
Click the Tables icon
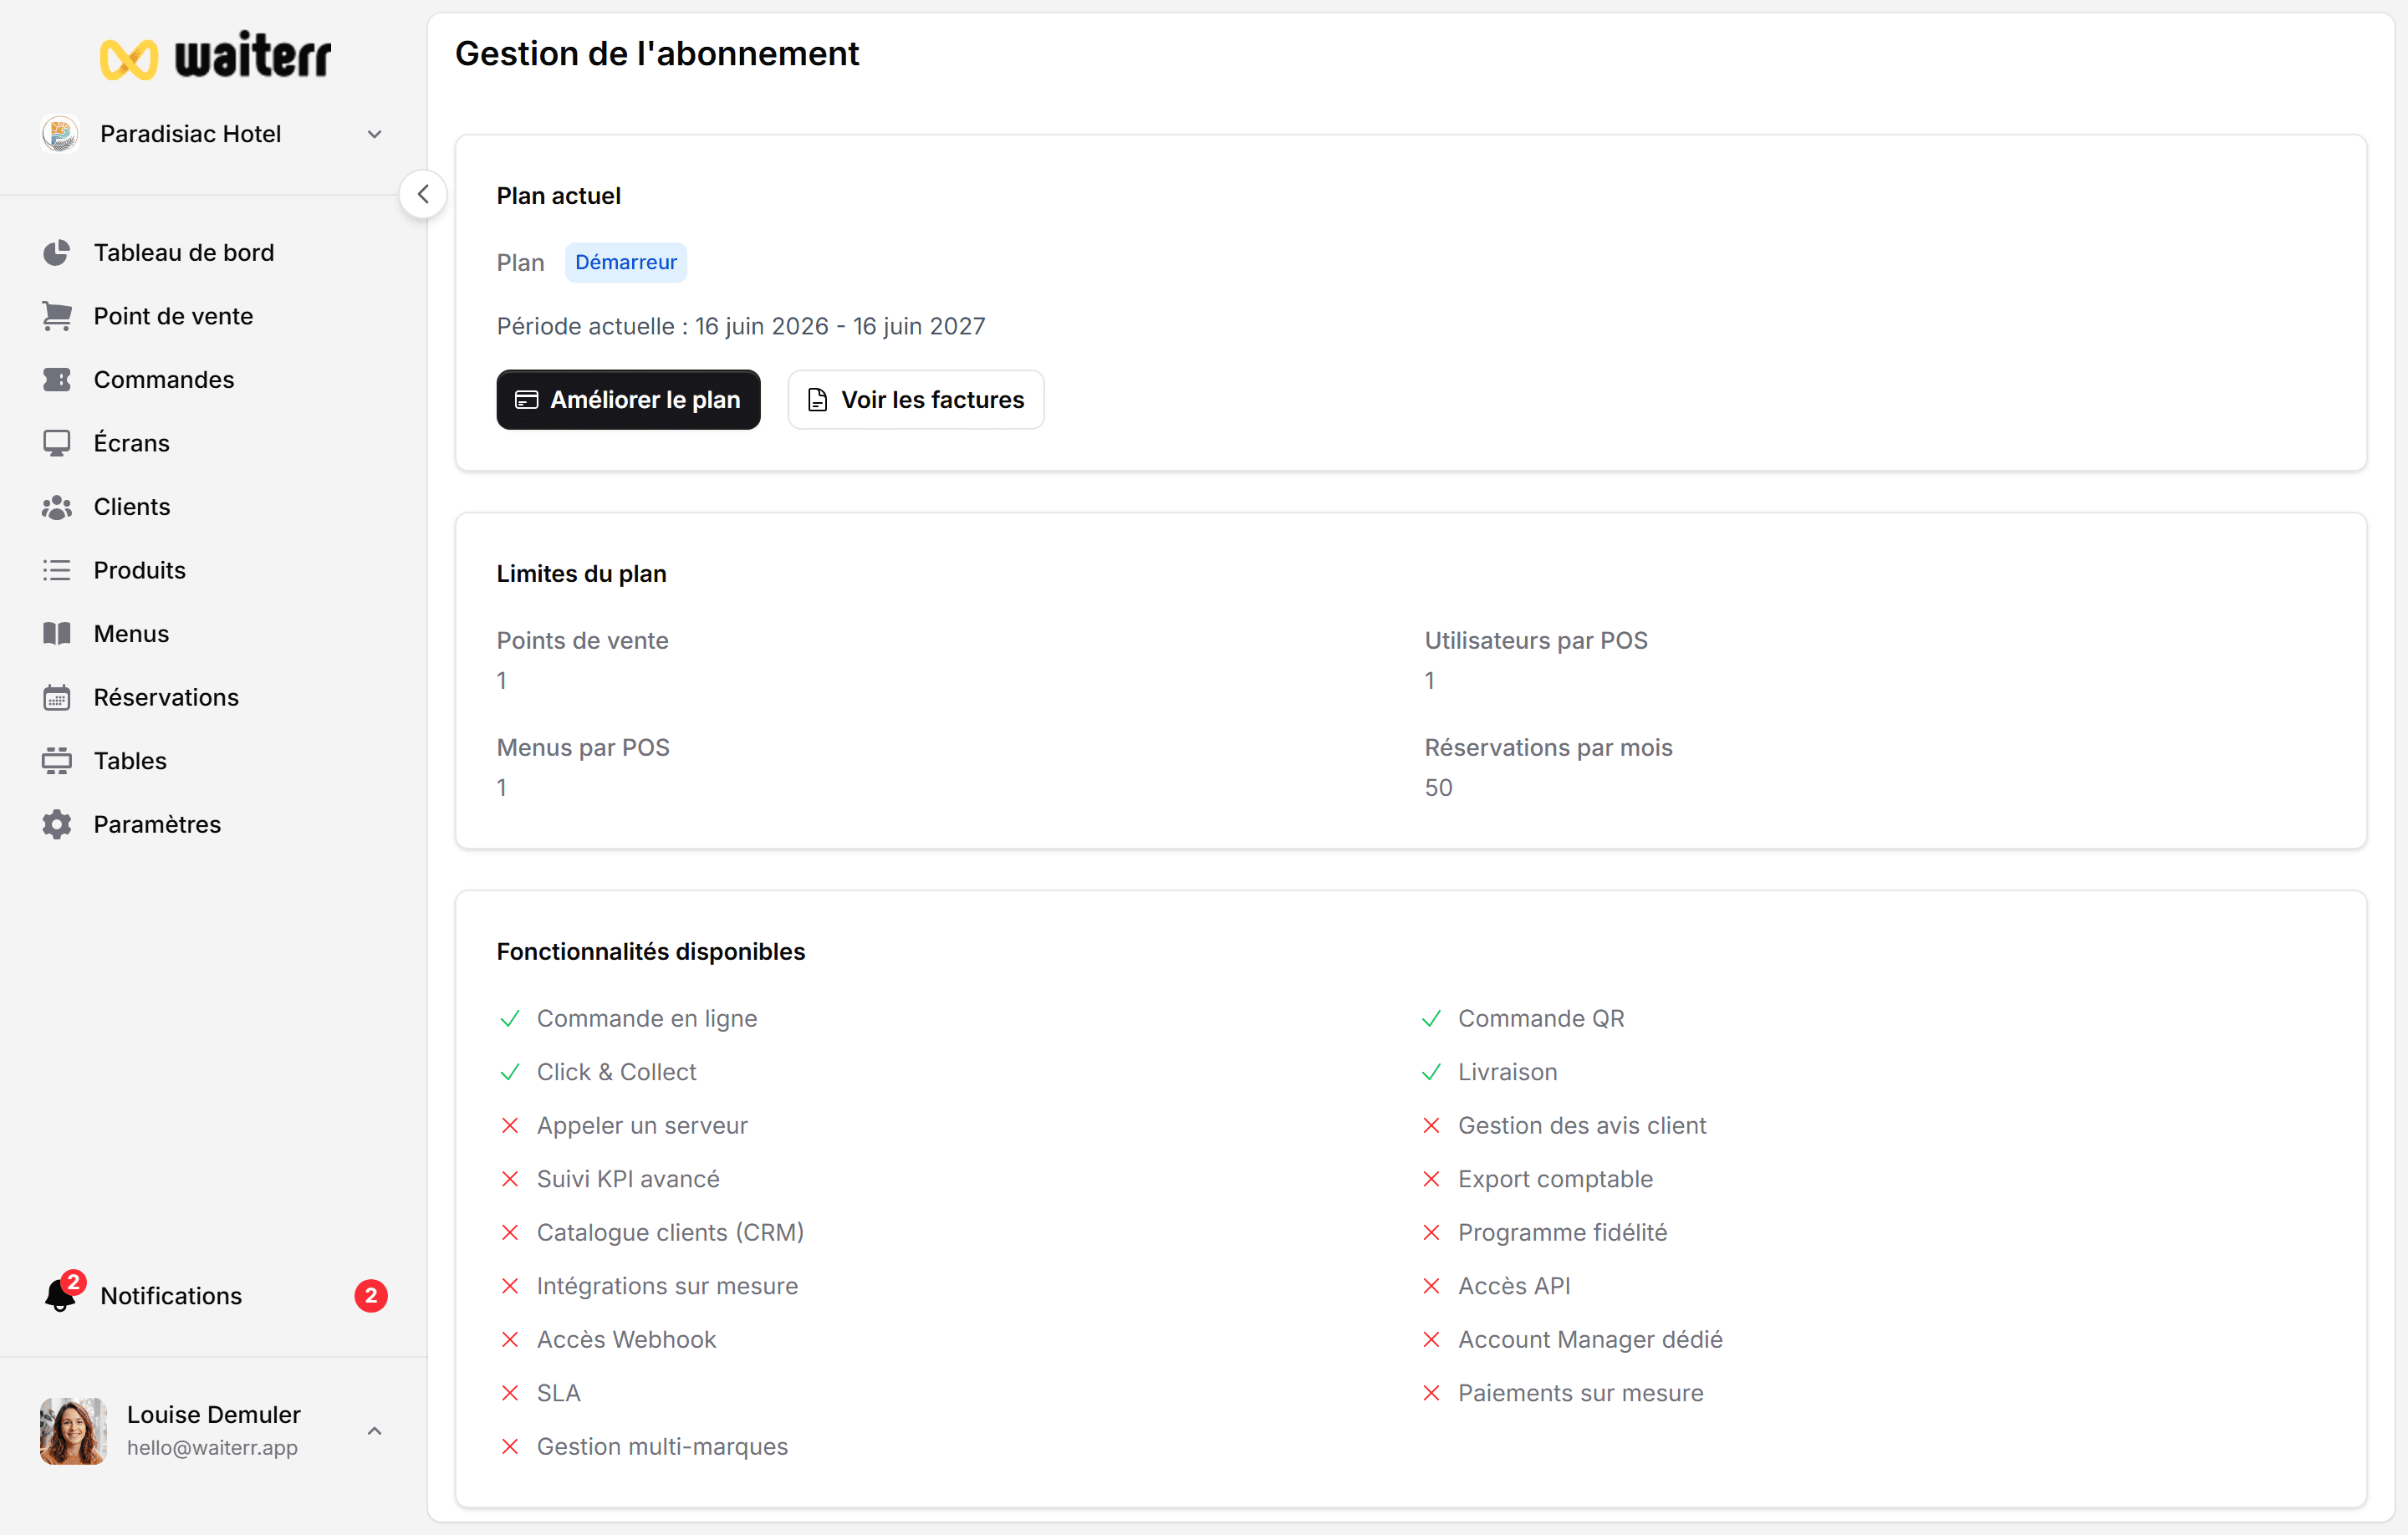click(x=57, y=761)
